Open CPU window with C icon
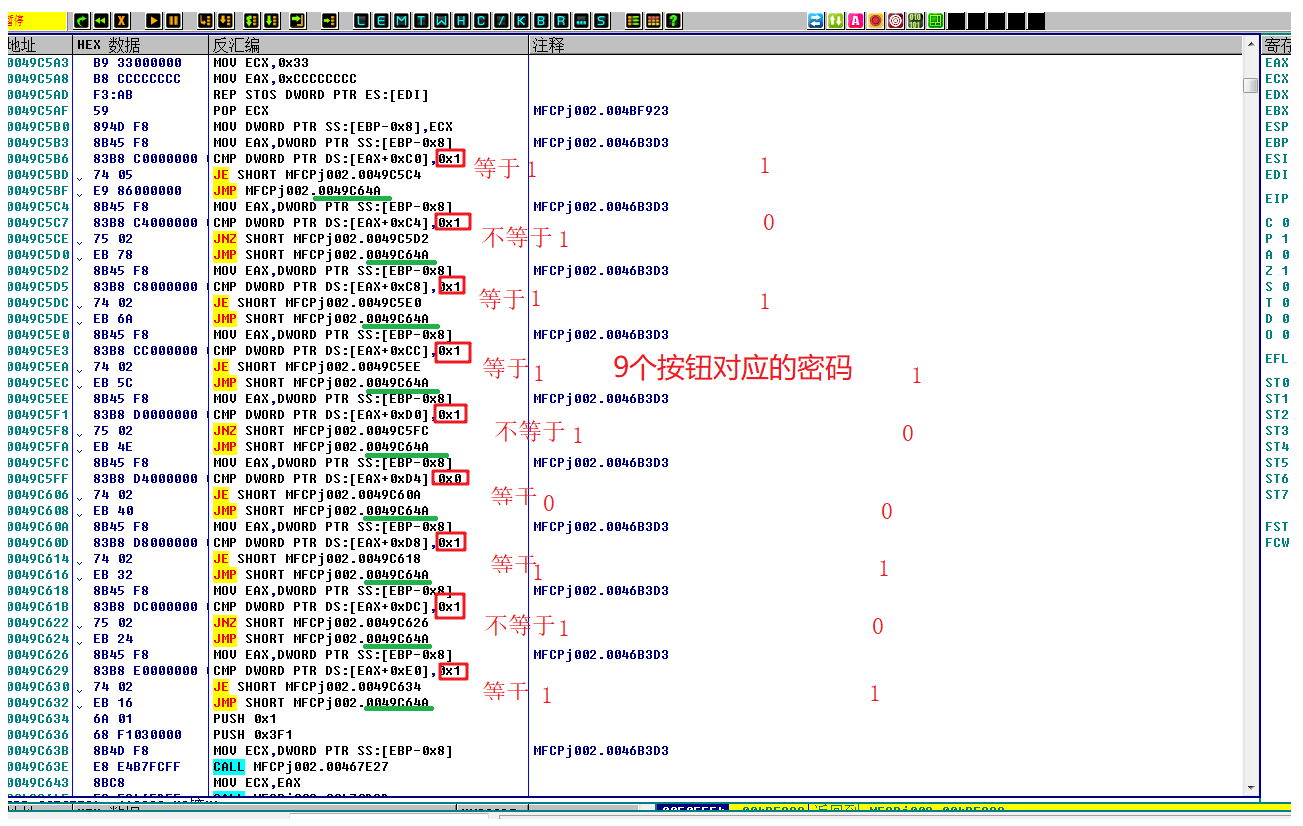This screenshot has height=826, width=1303. [482, 20]
